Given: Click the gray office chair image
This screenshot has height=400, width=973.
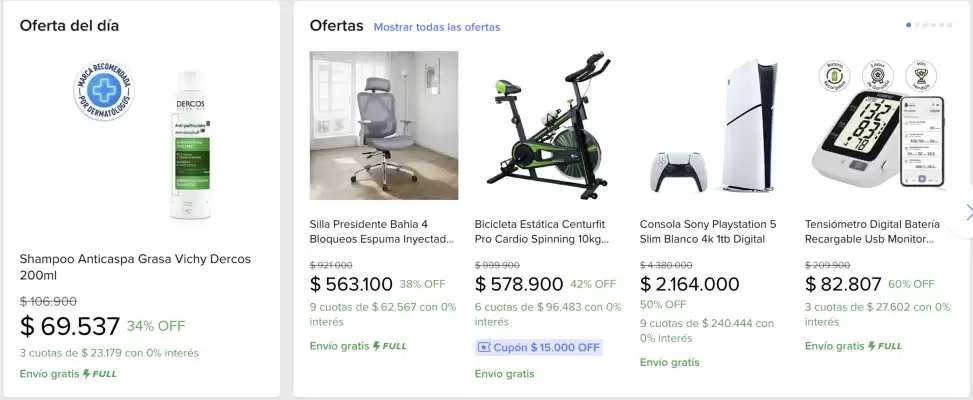Looking at the screenshot, I should pyautogui.click(x=384, y=125).
